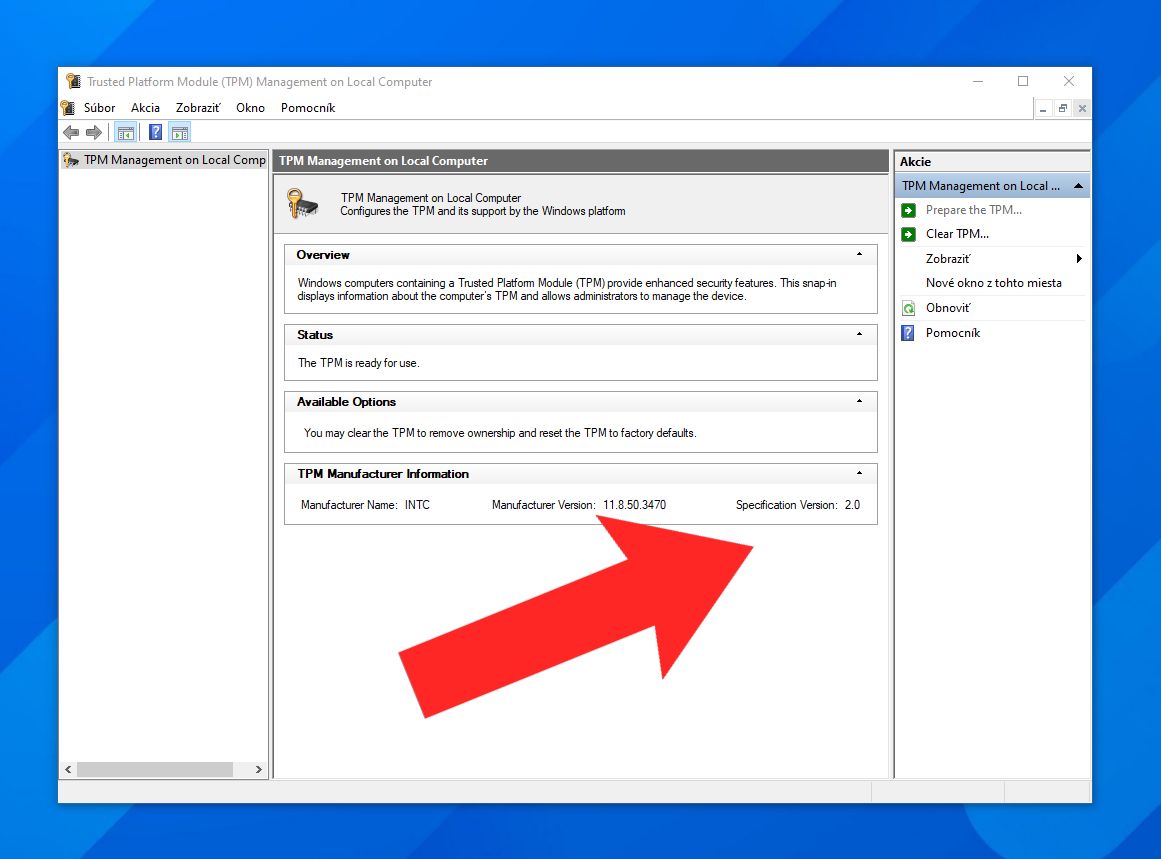
Task: Click the 'You may clear the TPM' options text
Action: tap(500, 433)
